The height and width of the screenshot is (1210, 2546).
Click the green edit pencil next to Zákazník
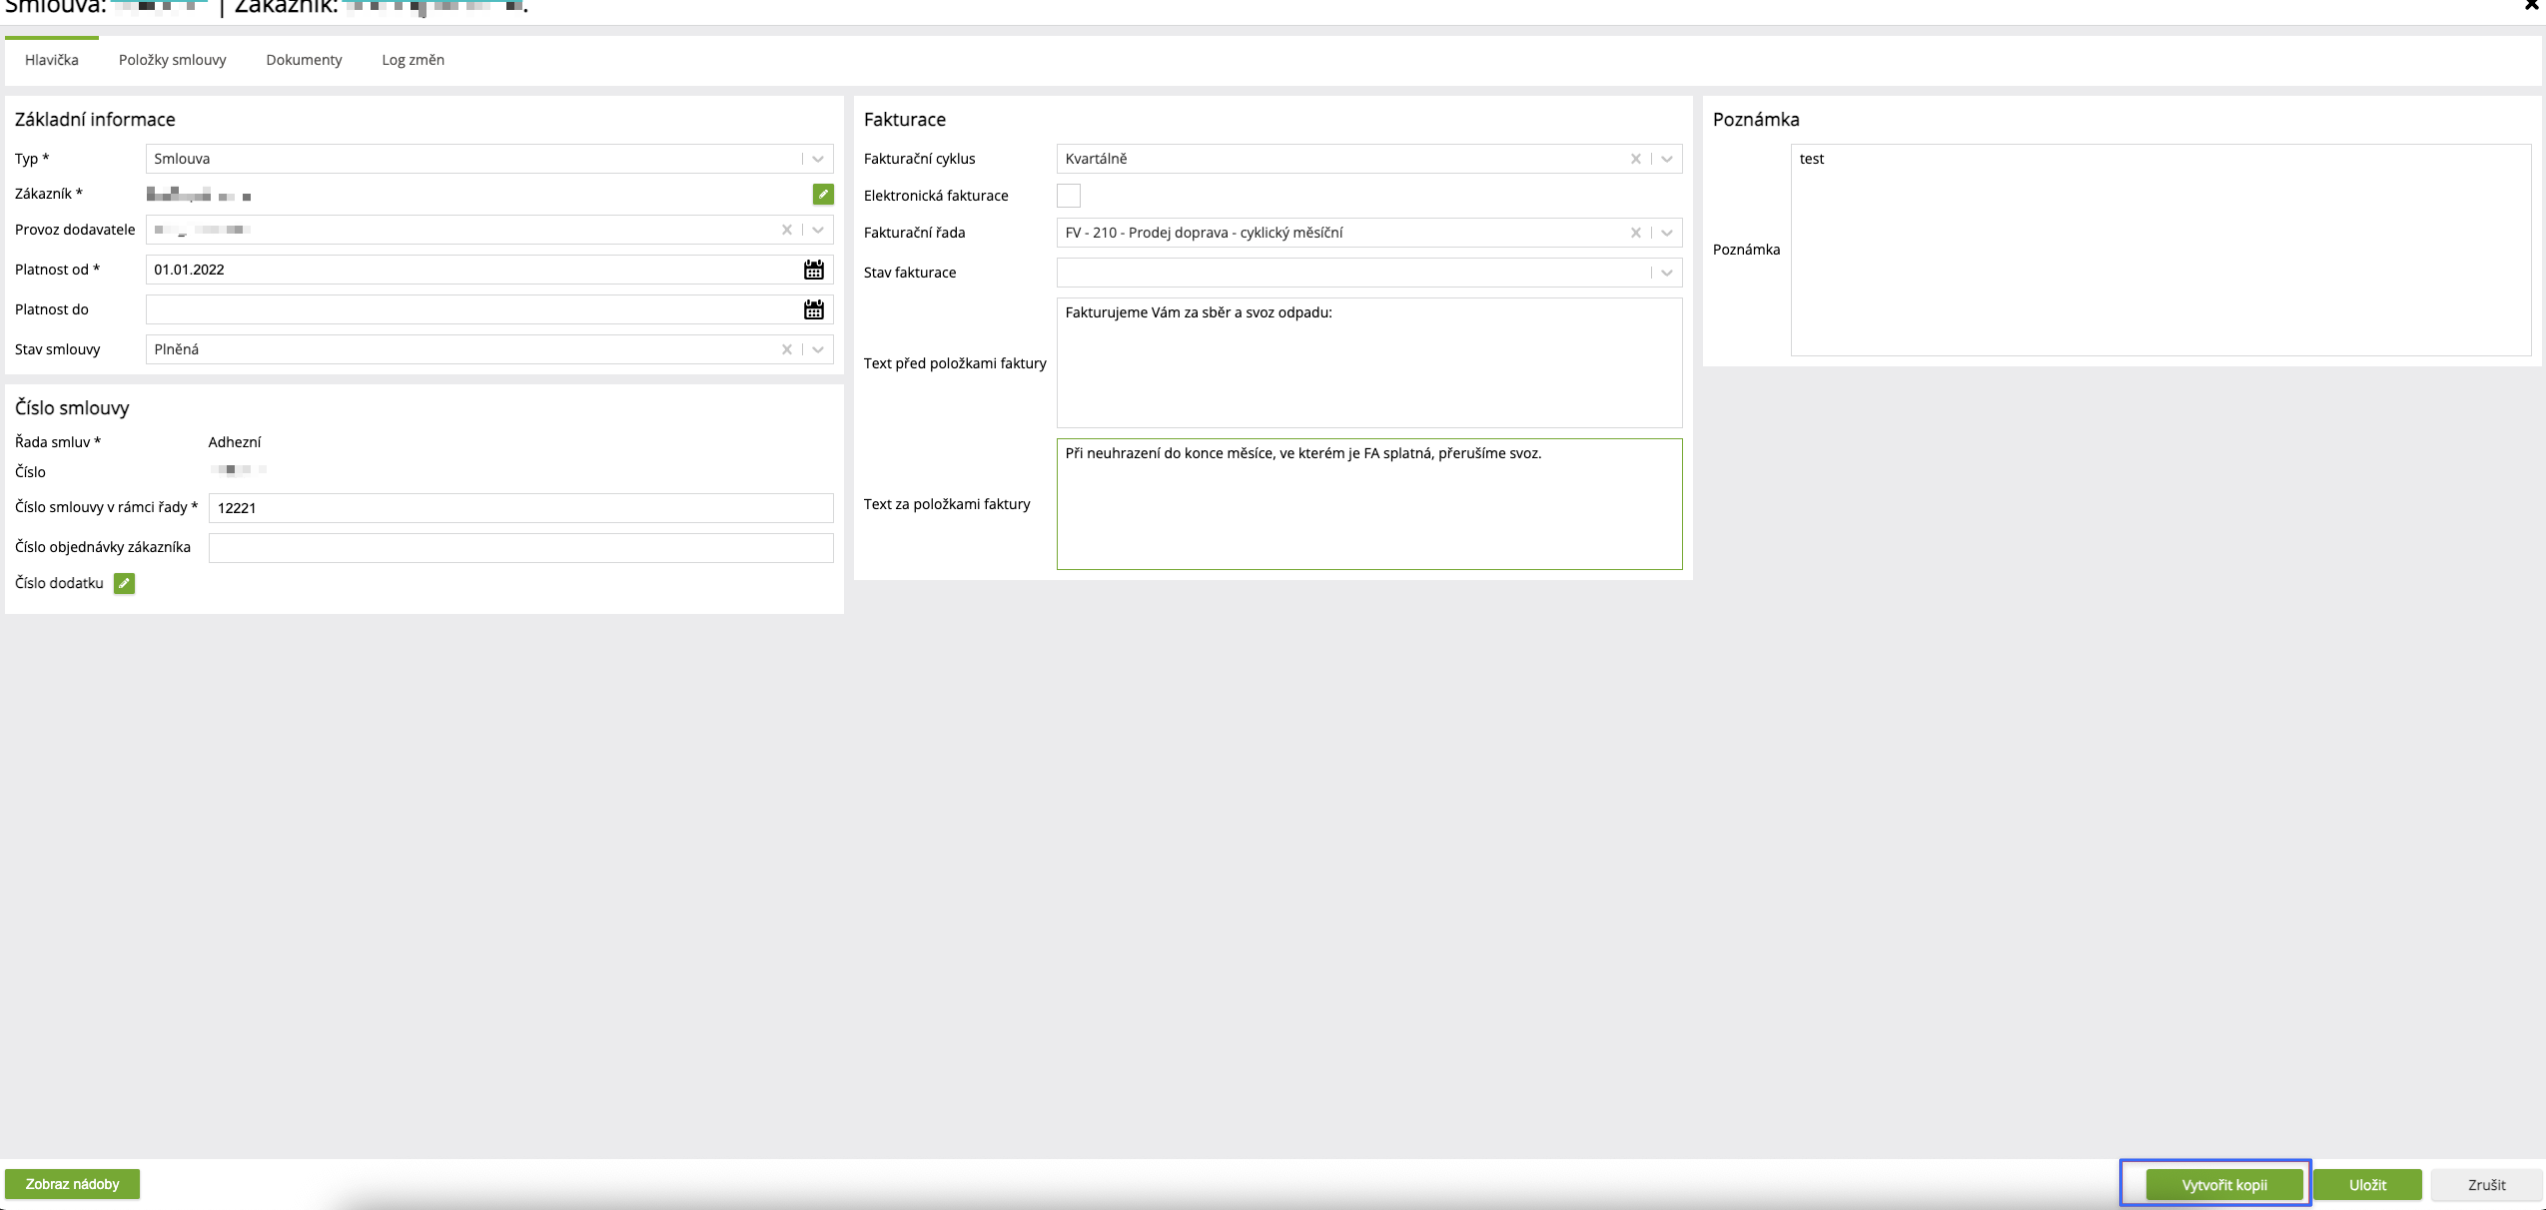pyautogui.click(x=823, y=194)
